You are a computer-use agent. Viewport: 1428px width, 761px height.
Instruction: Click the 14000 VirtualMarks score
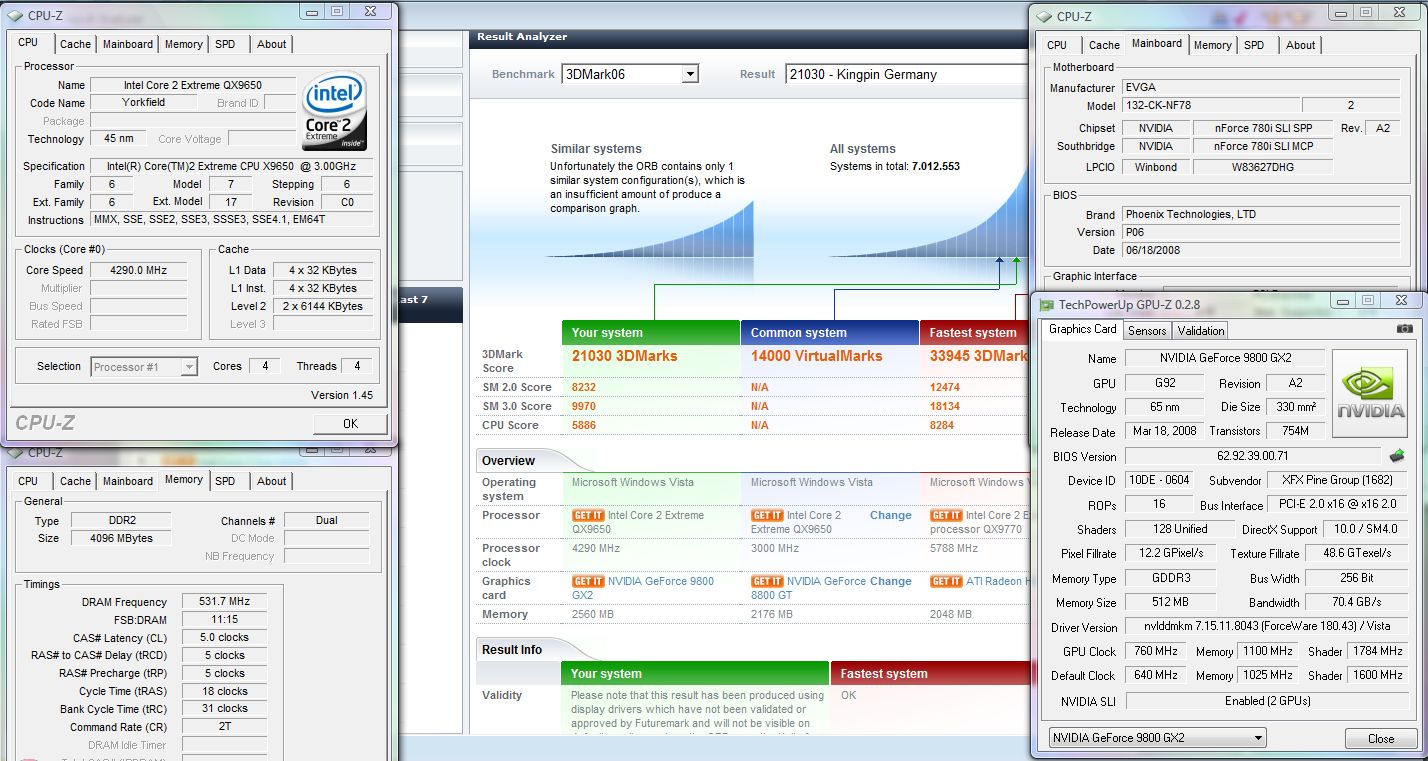coord(816,356)
